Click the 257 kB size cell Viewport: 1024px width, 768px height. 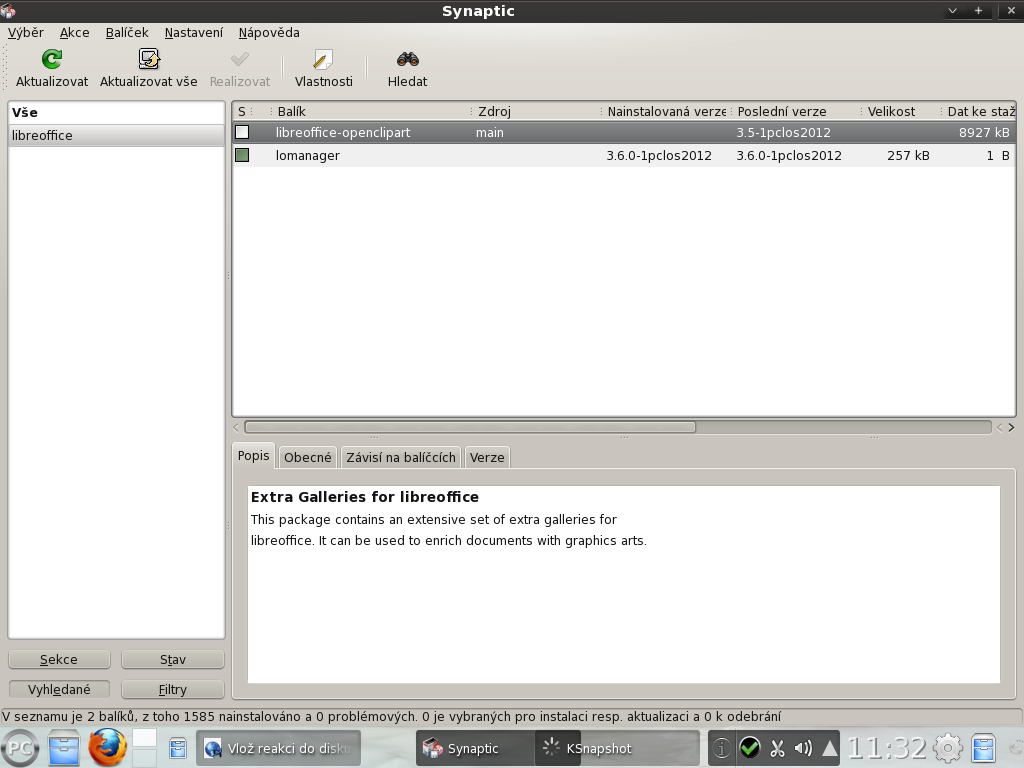coord(908,155)
